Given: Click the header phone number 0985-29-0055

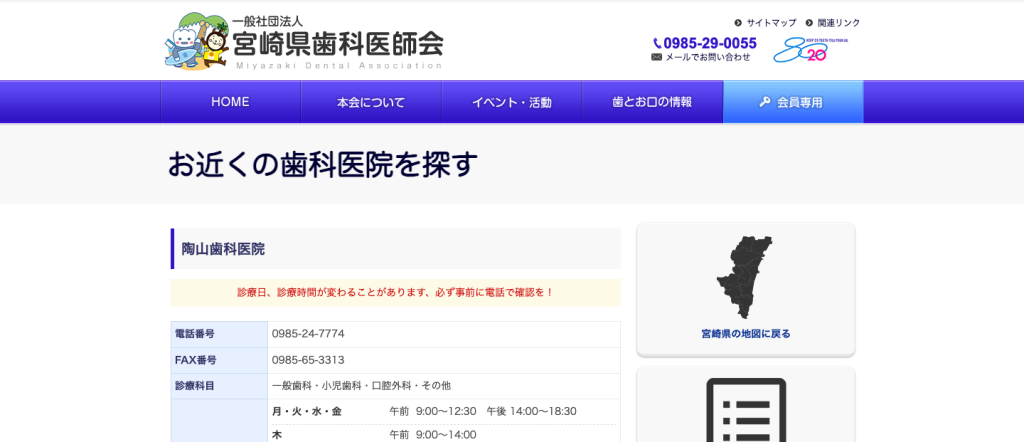Looking at the screenshot, I should click(x=710, y=43).
